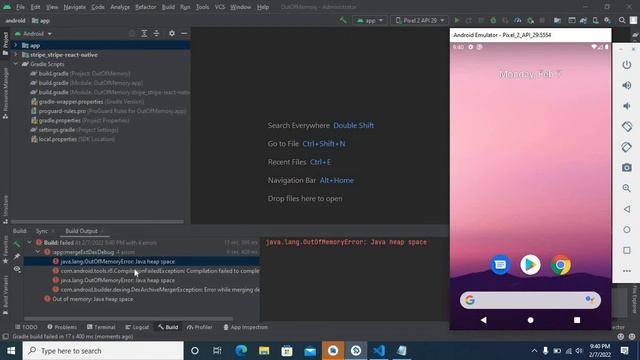This screenshot has height=360, width=640.
Task: Raise emulator volume with volume up icon
Action: click(x=627, y=85)
